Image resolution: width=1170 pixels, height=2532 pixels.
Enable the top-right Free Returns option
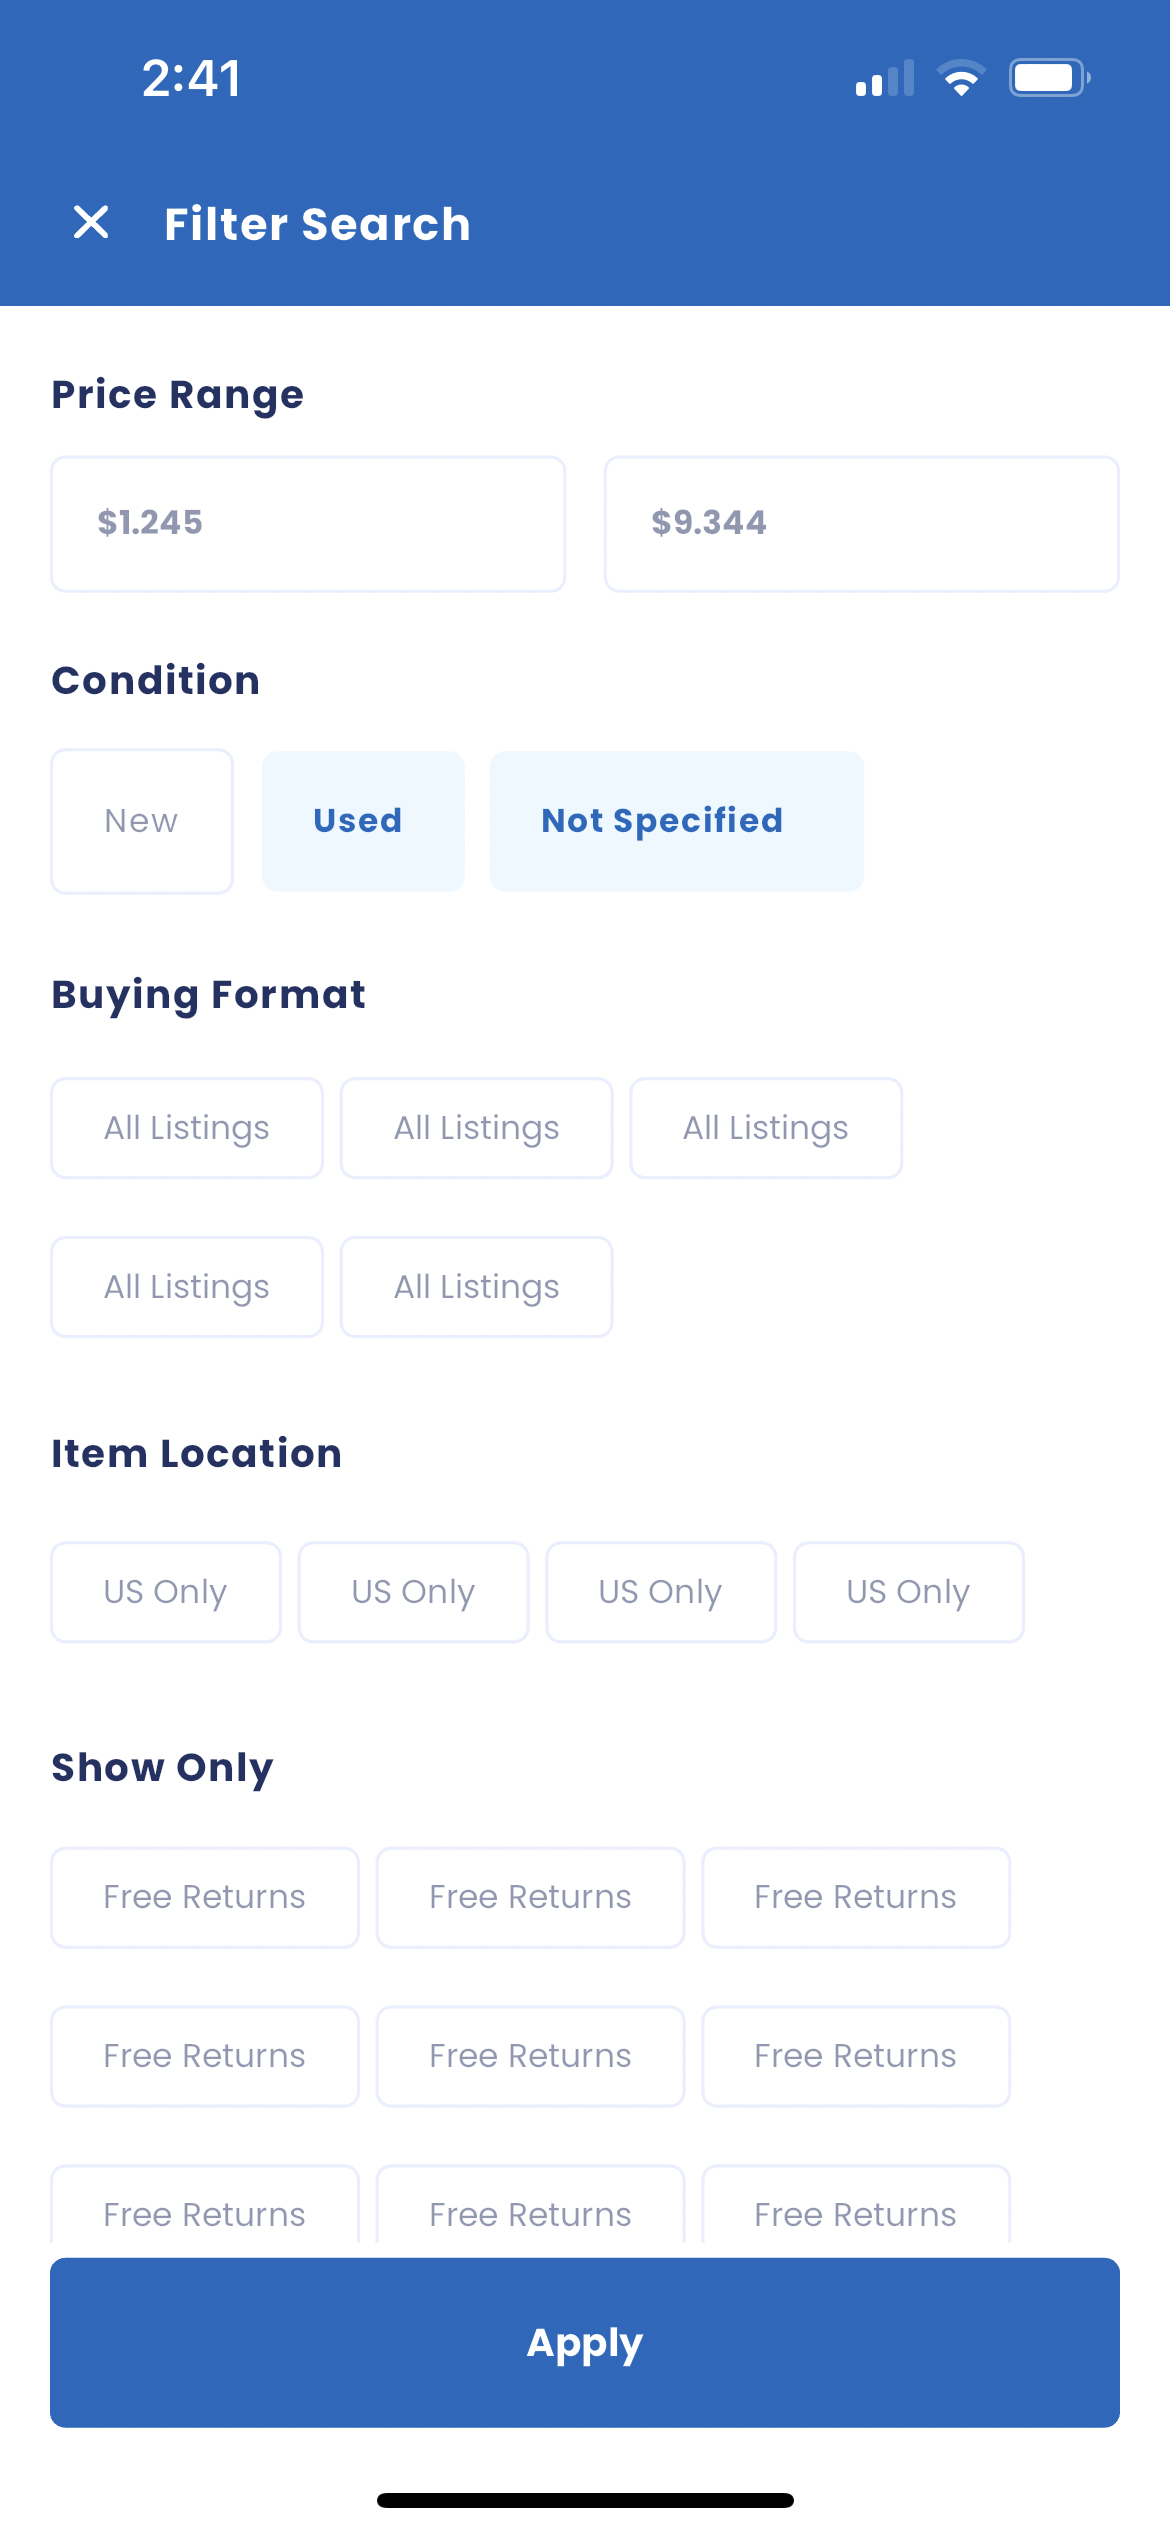pyautogui.click(x=855, y=1896)
